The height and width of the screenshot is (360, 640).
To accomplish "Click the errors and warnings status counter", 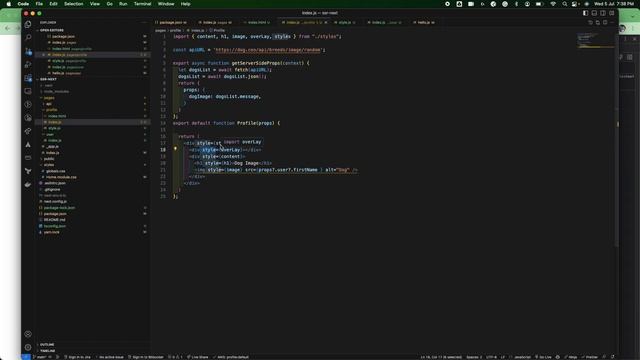I will point(175,357).
